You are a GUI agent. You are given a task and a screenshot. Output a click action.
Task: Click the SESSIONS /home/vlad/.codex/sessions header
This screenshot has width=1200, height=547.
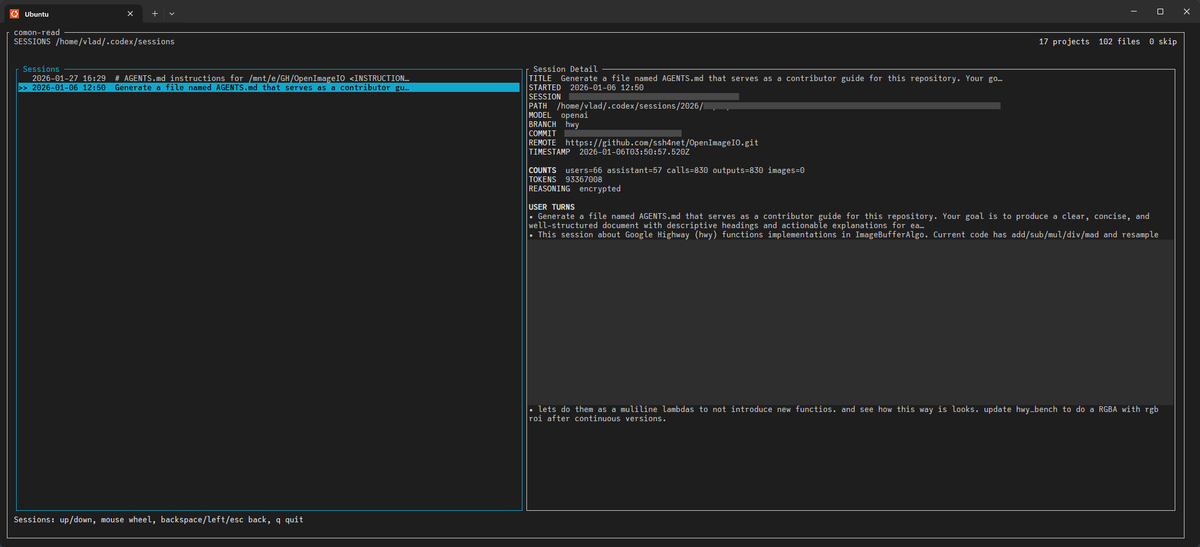pyautogui.click(x=95, y=41)
